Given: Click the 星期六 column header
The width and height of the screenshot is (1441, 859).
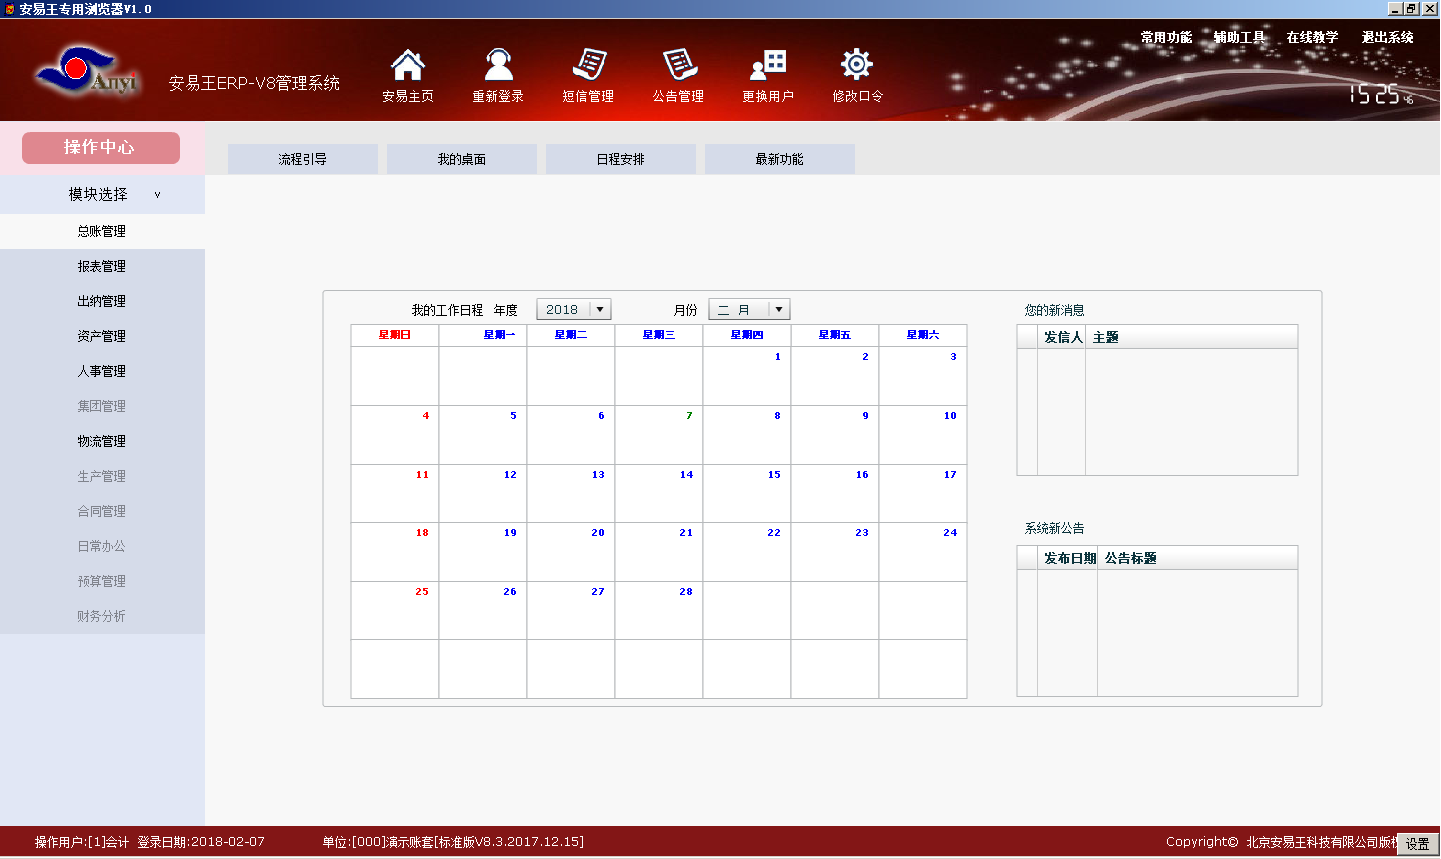Looking at the screenshot, I should (x=923, y=335).
